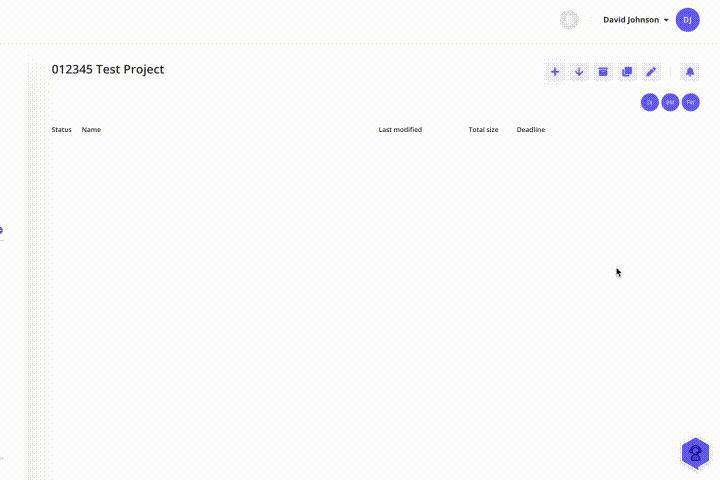Open the David Johnson user dropdown

[x=636, y=20]
